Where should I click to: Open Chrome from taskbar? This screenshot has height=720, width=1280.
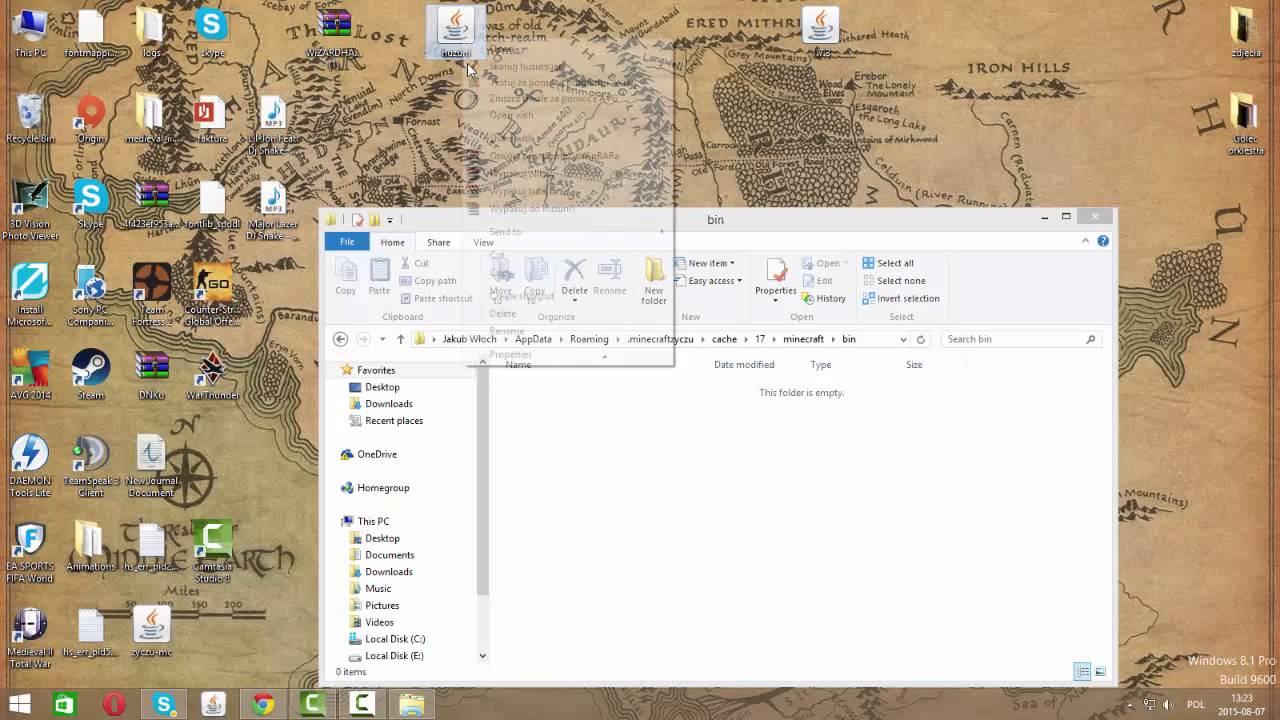tap(263, 705)
